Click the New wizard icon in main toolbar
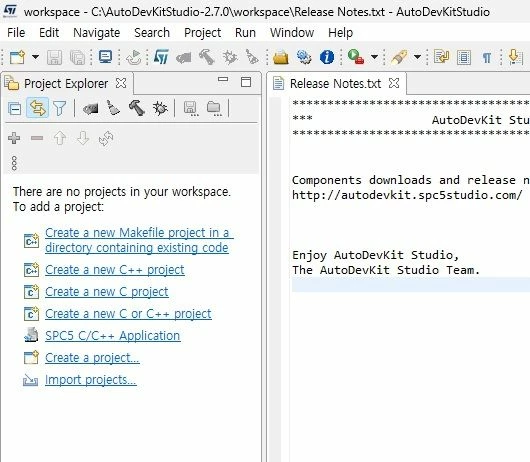Screen dimensions: 530x462 [x=17, y=57]
